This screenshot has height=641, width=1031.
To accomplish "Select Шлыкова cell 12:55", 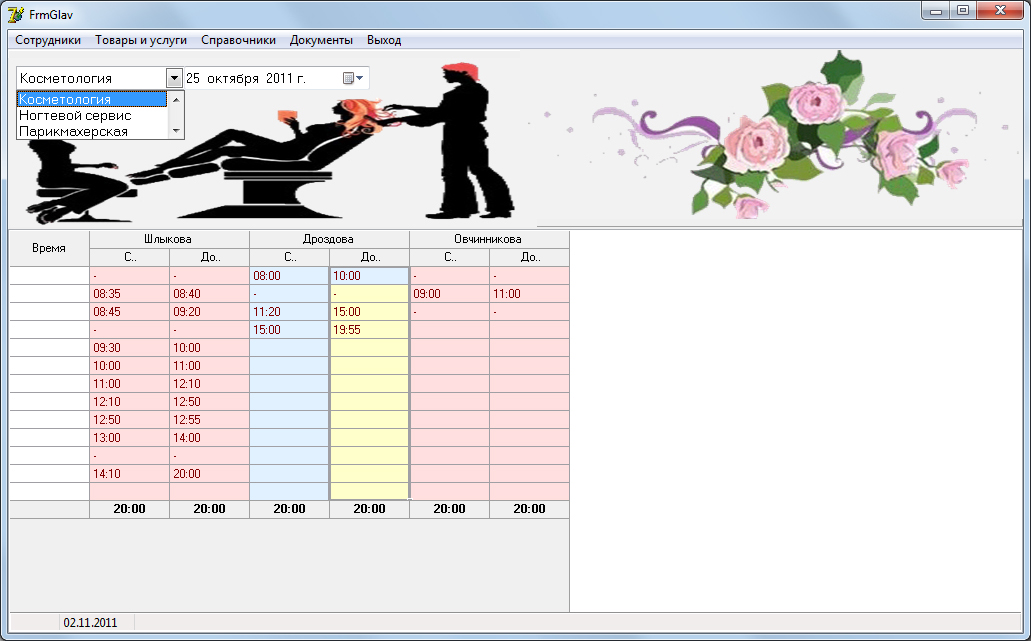I will (209, 419).
